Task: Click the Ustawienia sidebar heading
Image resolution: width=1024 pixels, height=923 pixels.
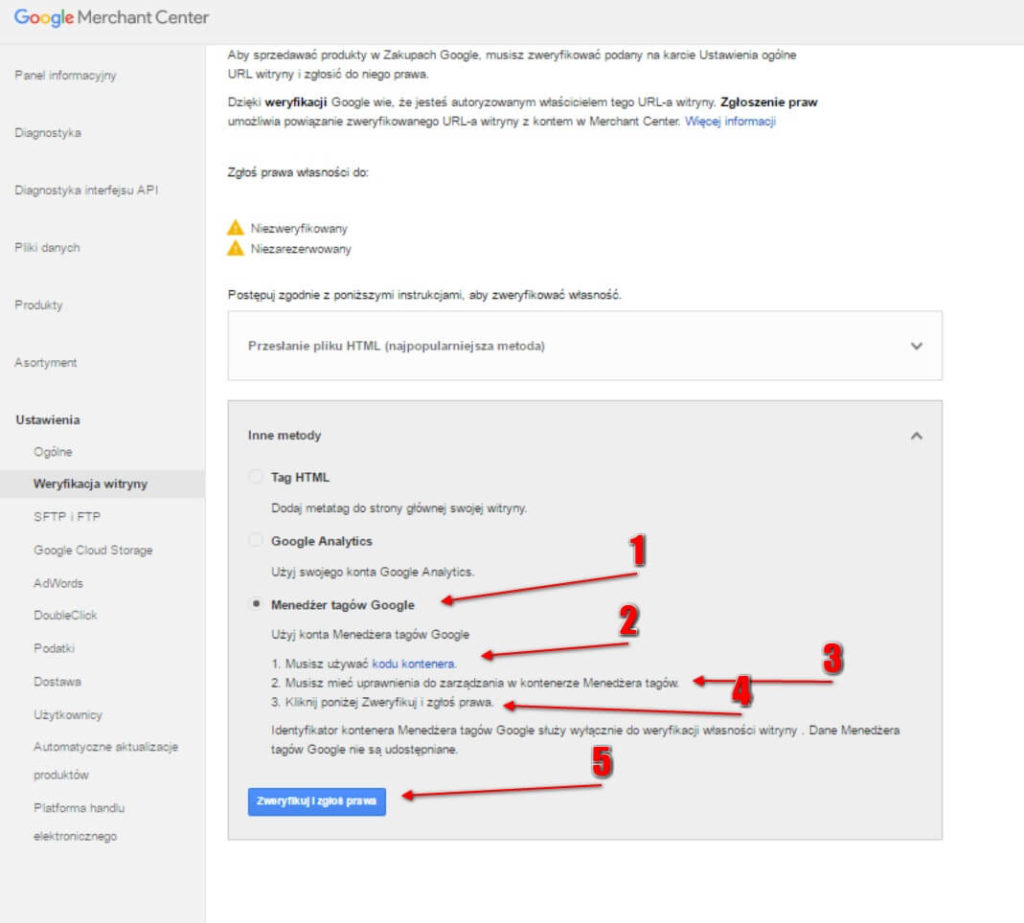Action: coord(48,420)
